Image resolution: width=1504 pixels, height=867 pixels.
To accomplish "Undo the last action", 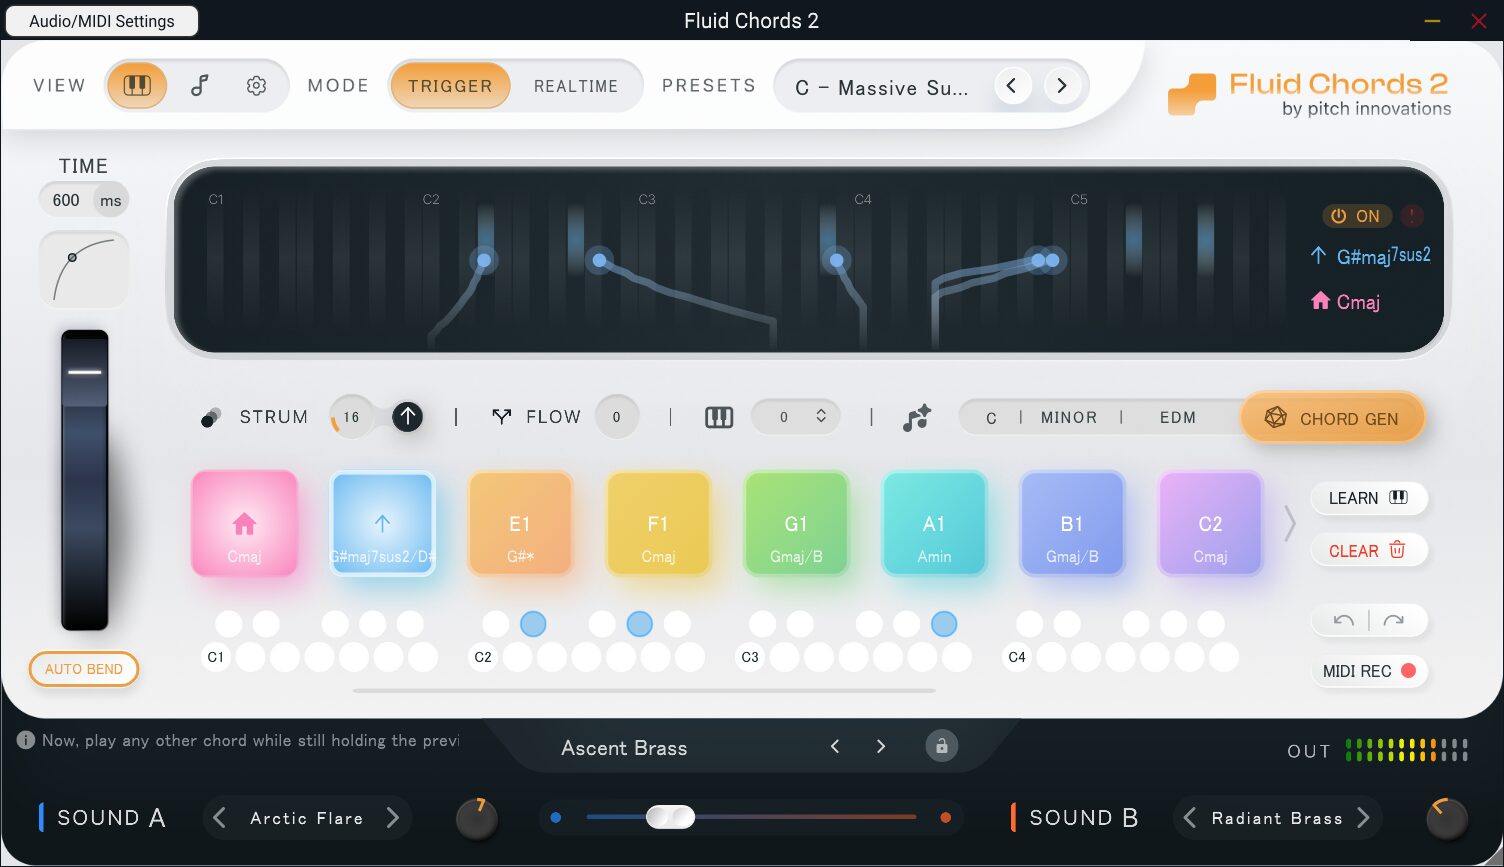I will coord(1343,621).
